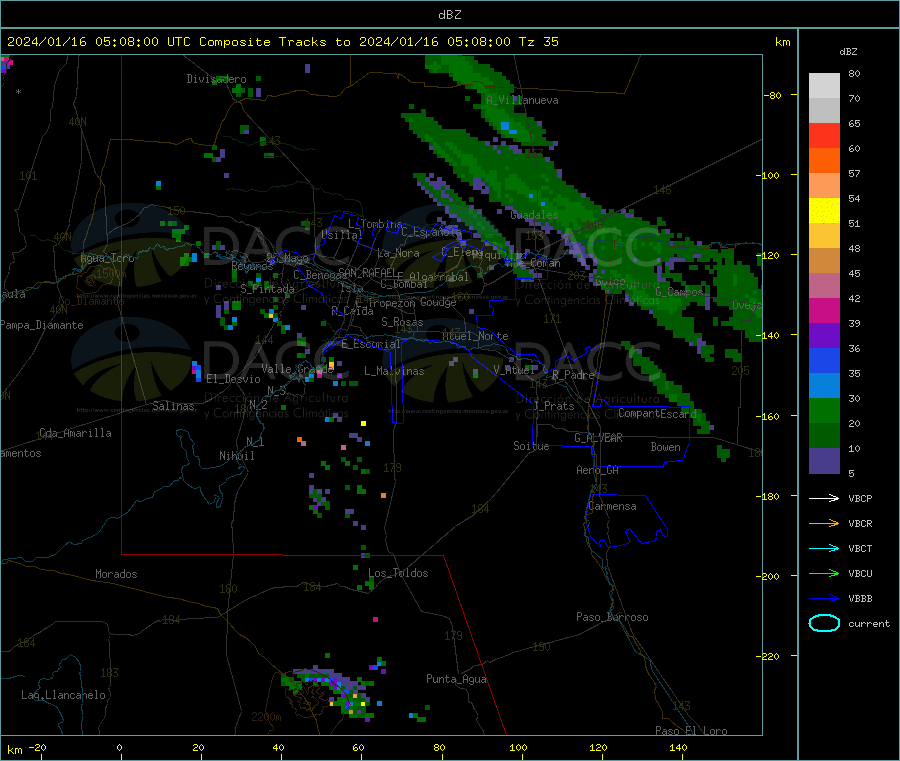Select the magenta 42 dBZ color swatch
This screenshot has width=900, height=761.
pos(824,310)
